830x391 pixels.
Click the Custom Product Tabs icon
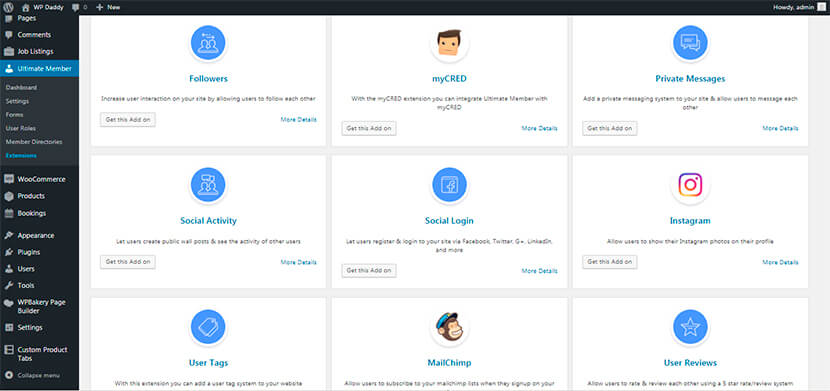tap(8, 350)
